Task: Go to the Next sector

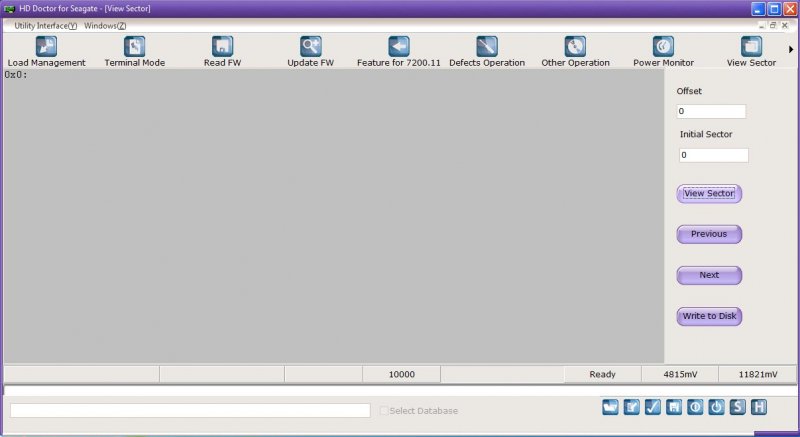Action: (x=709, y=275)
